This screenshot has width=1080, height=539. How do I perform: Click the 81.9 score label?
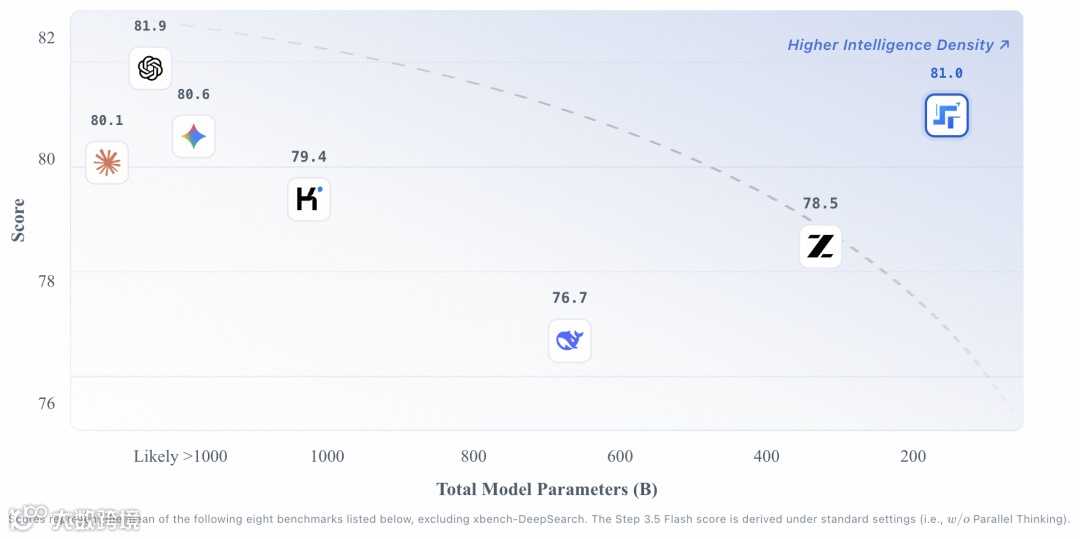[150, 26]
